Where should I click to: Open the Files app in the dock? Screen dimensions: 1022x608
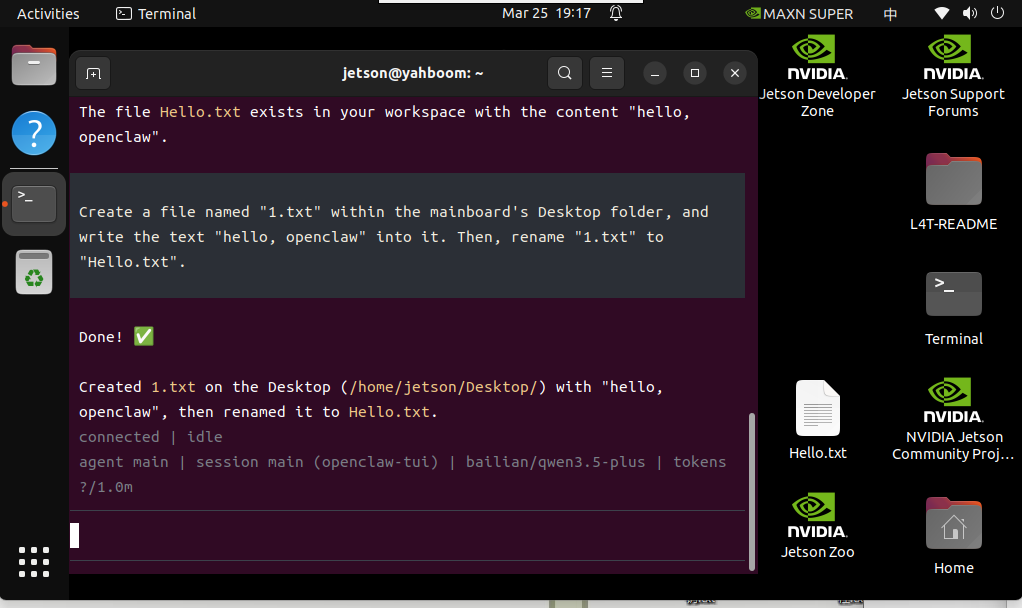(34, 65)
